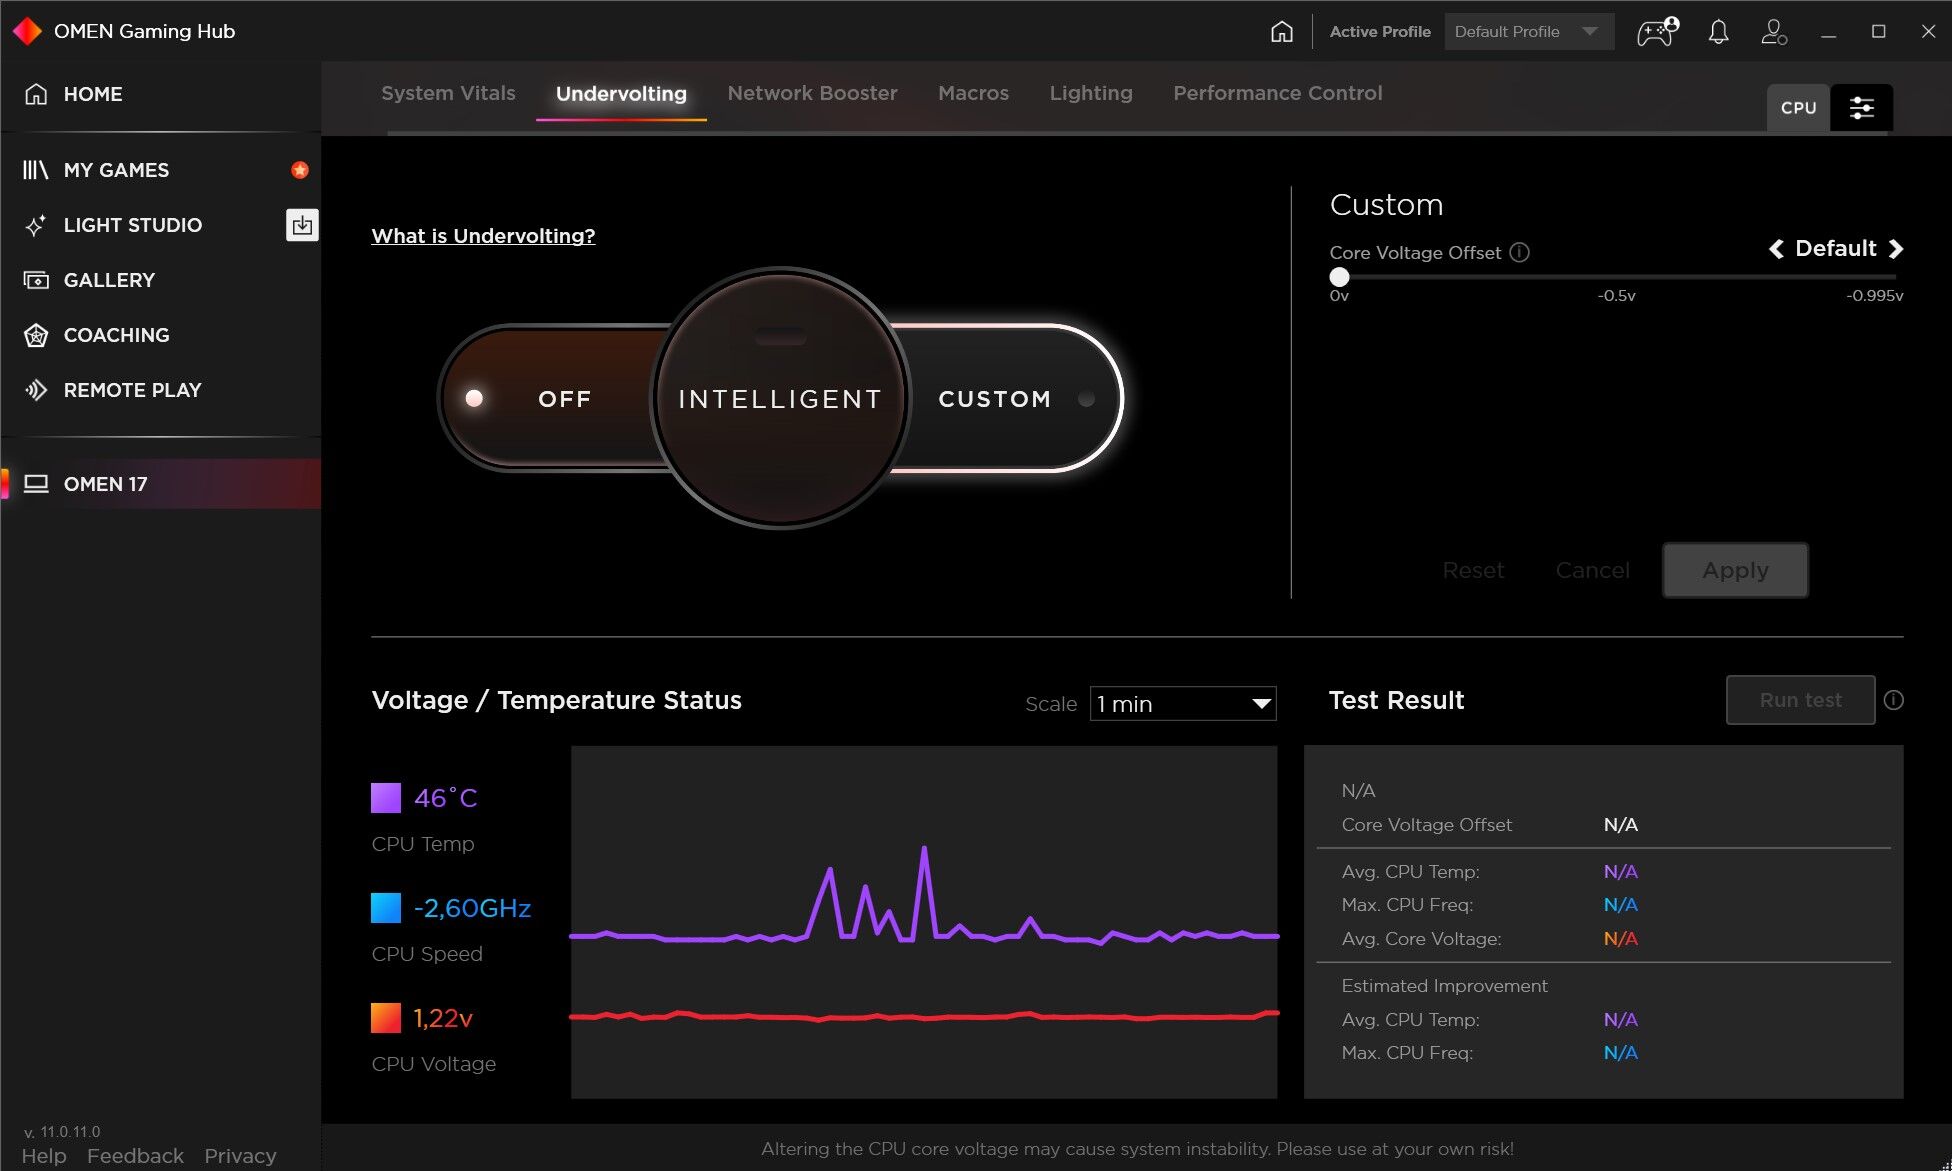Click the left chevron before Default
This screenshot has width=1952, height=1171.
coord(1776,249)
